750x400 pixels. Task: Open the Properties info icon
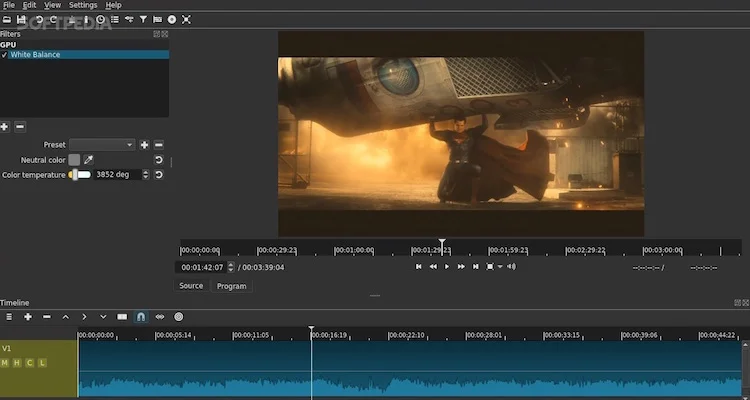pyautogui.click(x=86, y=20)
